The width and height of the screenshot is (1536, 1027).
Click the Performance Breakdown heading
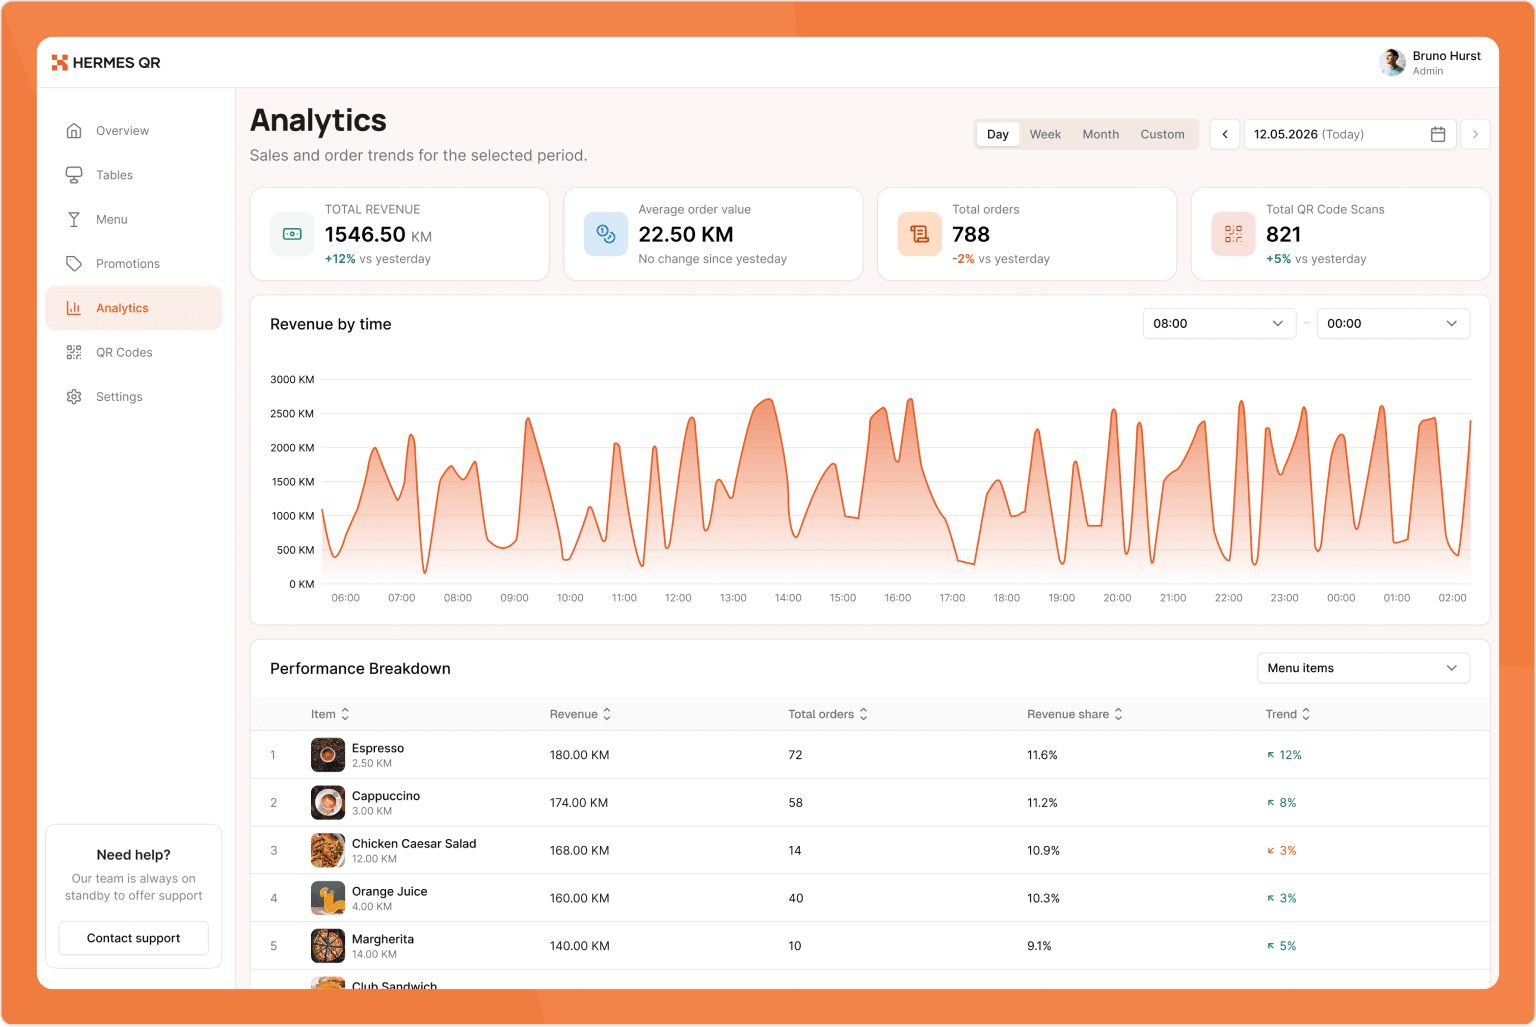360,668
